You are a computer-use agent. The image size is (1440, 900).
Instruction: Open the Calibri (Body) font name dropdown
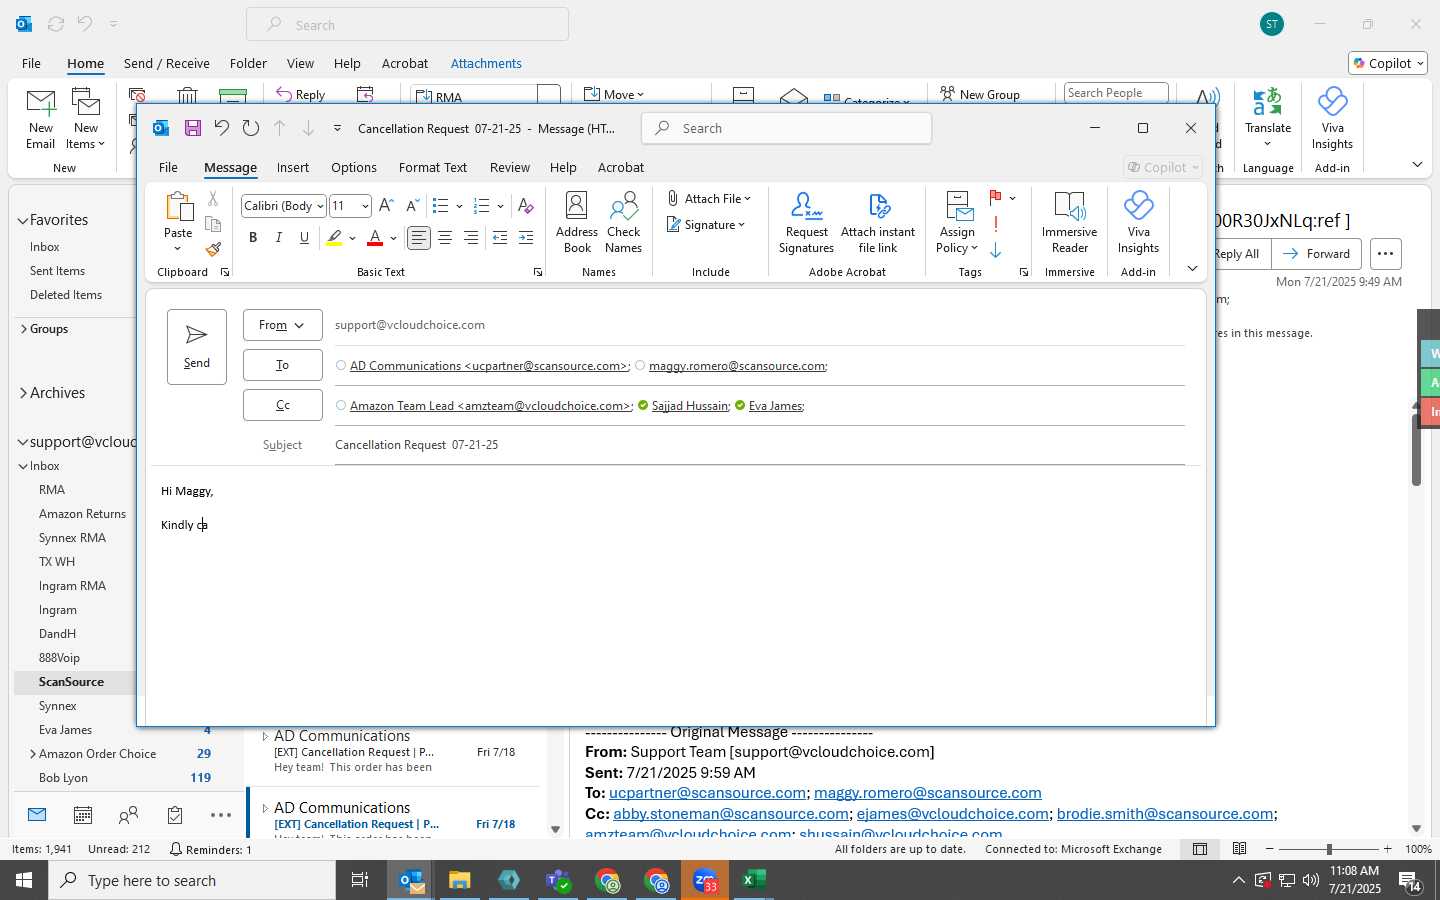pyautogui.click(x=320, y=206)
